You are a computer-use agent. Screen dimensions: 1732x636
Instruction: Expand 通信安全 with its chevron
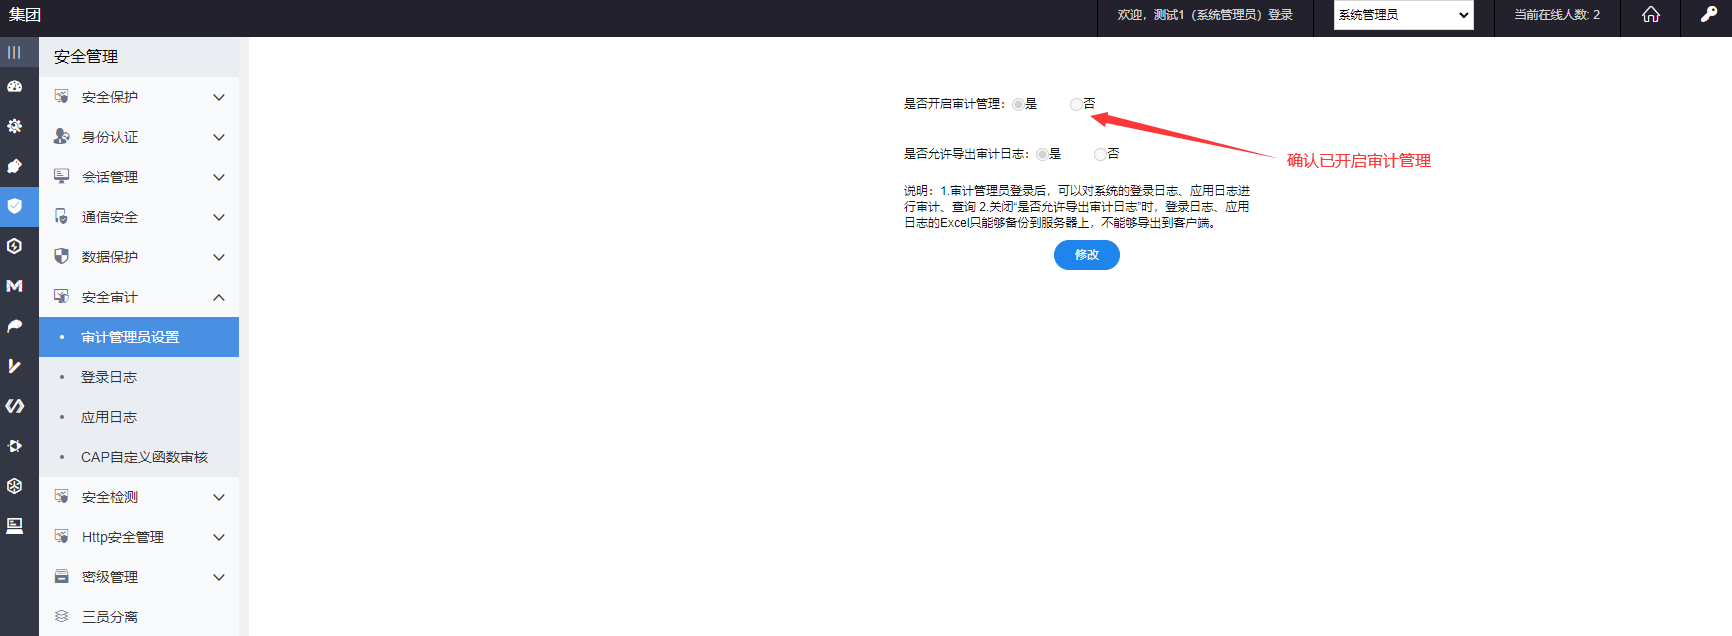(x=219, y=217)
